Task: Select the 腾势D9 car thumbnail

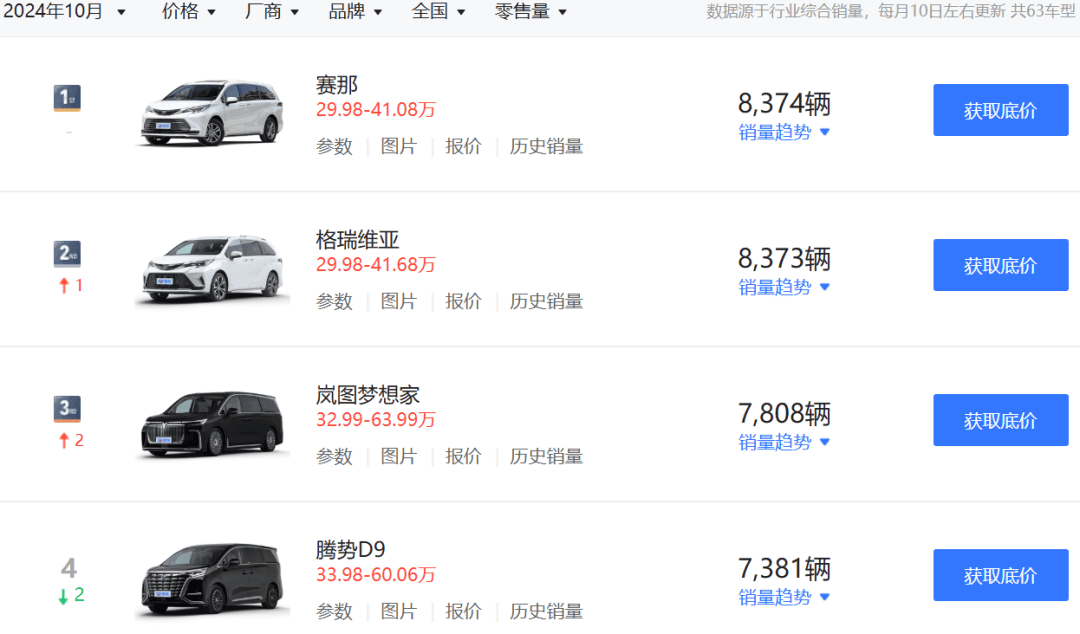Action: click(212, 578)
